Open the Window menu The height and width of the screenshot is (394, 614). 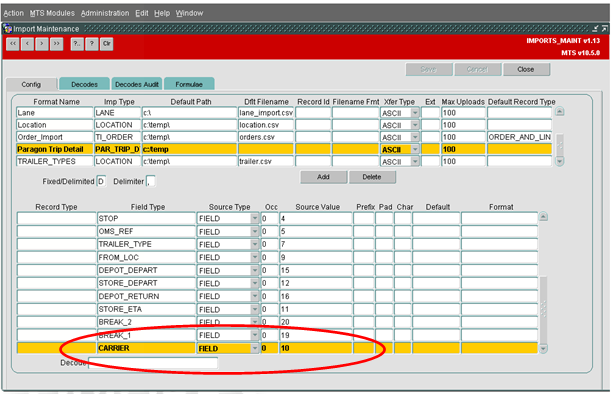pos(189,13)
